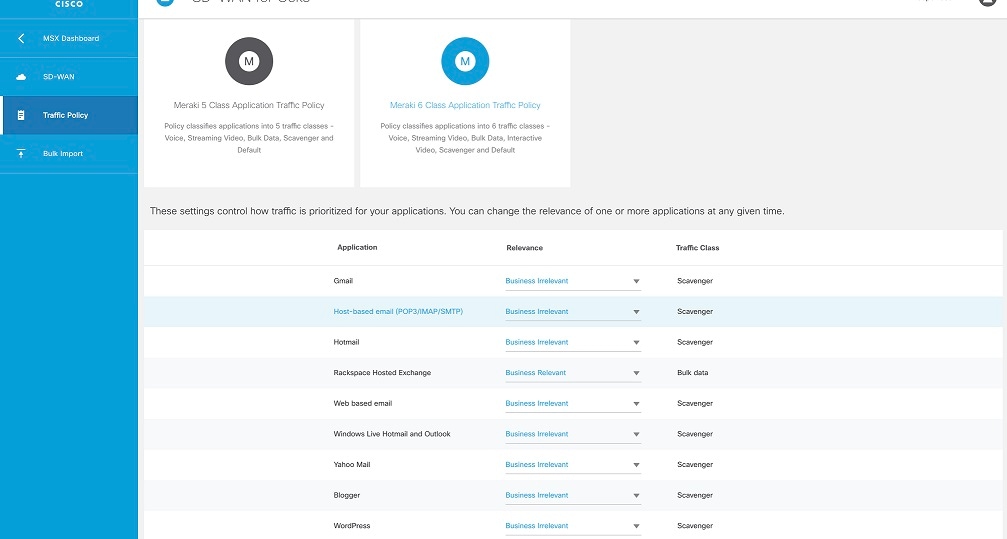This screenshot has height=539, width=1007.
Task: Click the Meraki 5 Class policy description text
Action: click(249, 138)
